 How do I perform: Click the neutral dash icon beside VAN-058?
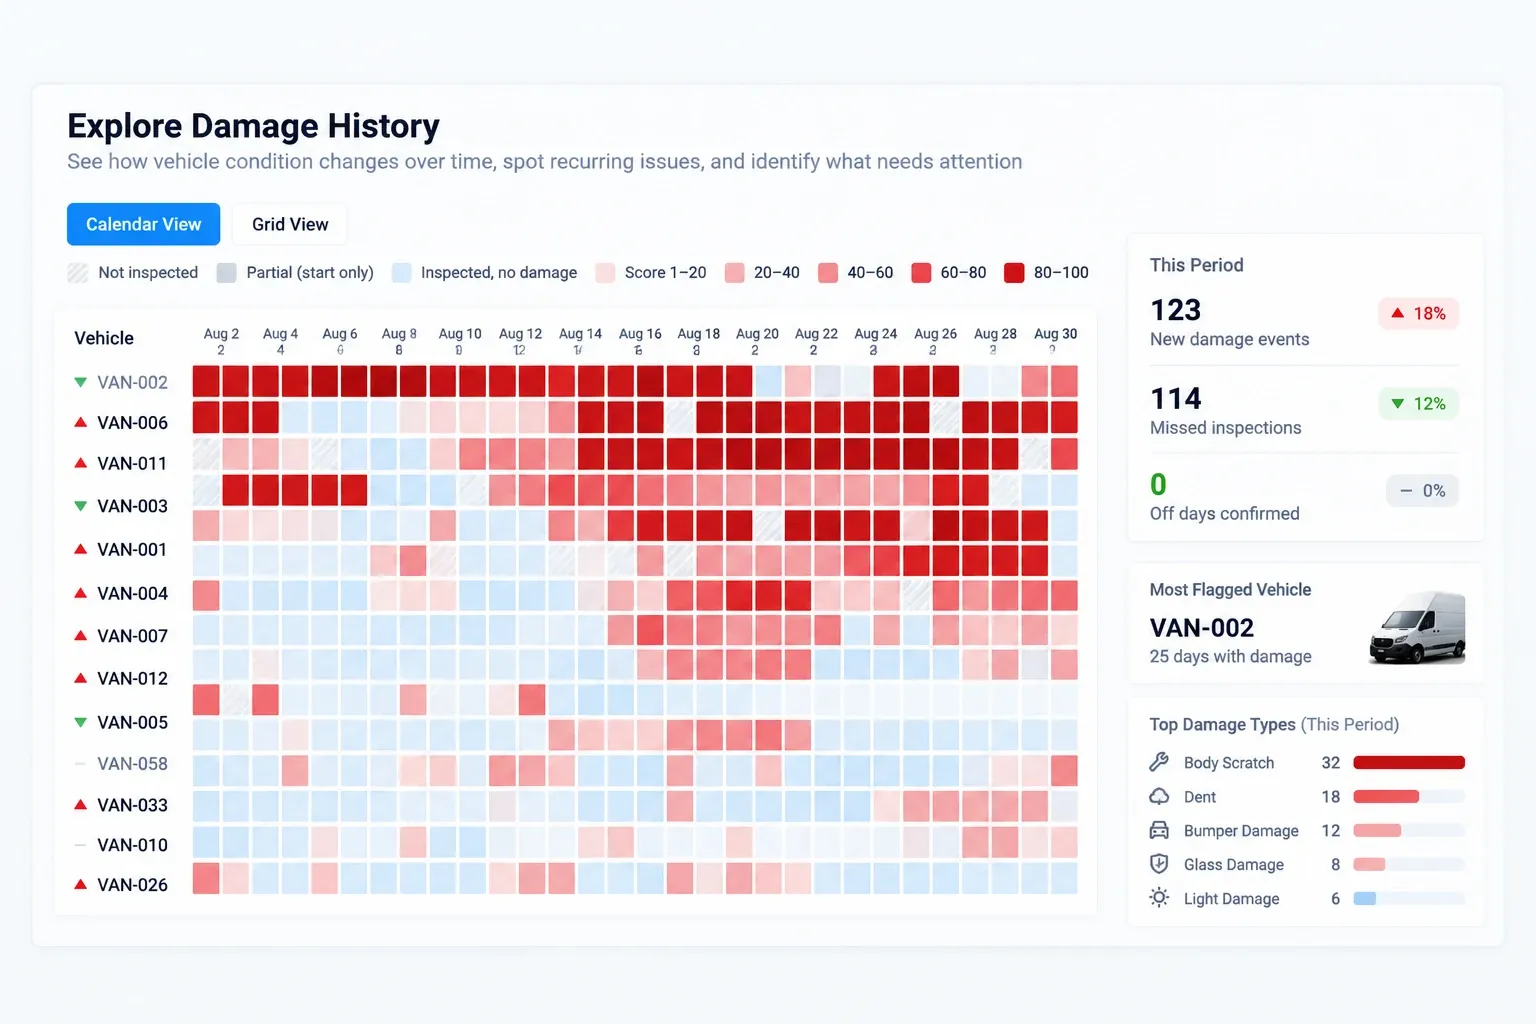(81, 764)
